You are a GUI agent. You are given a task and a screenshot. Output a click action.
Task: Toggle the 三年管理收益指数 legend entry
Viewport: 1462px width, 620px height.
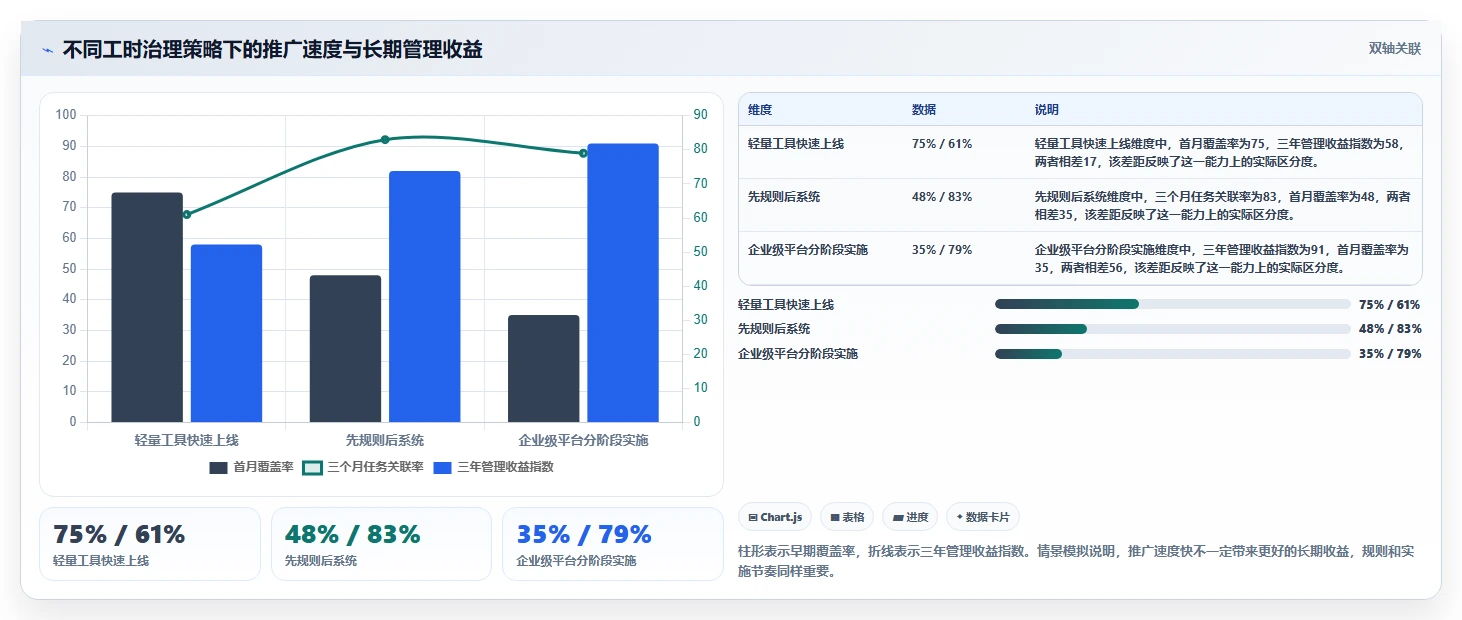click(x=493, y=467)
